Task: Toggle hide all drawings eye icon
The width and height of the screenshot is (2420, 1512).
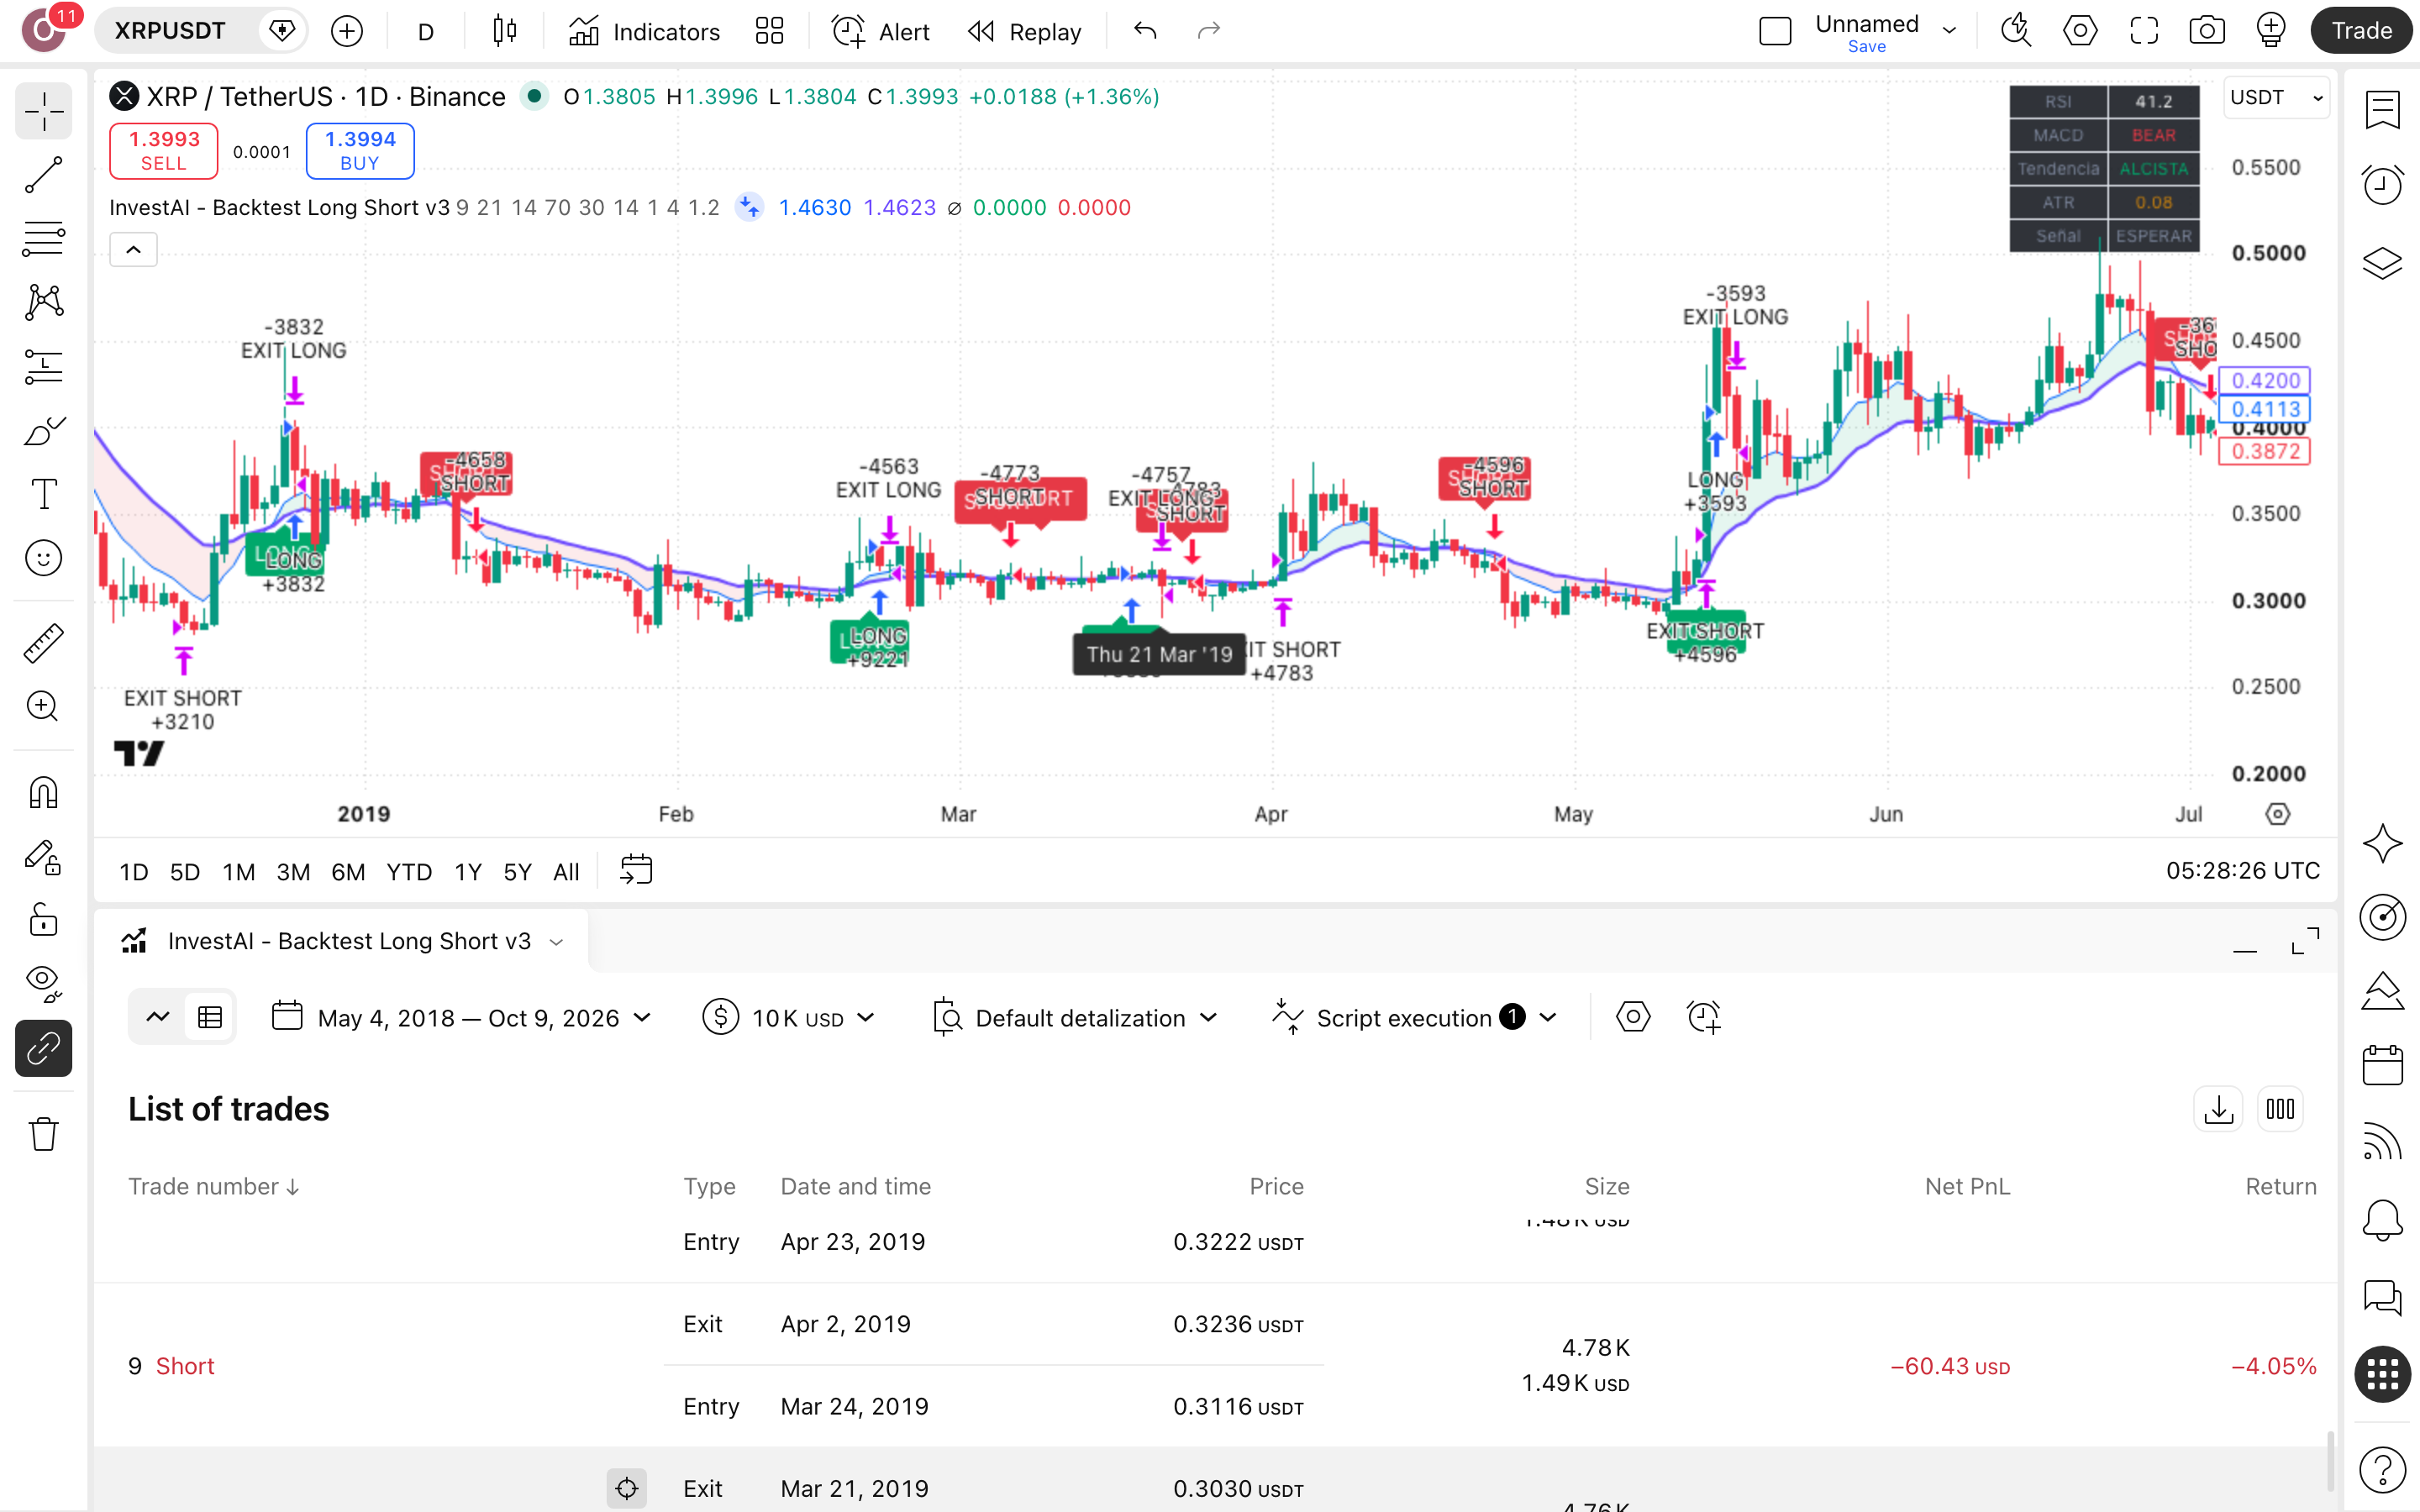Action: point(43,984)
